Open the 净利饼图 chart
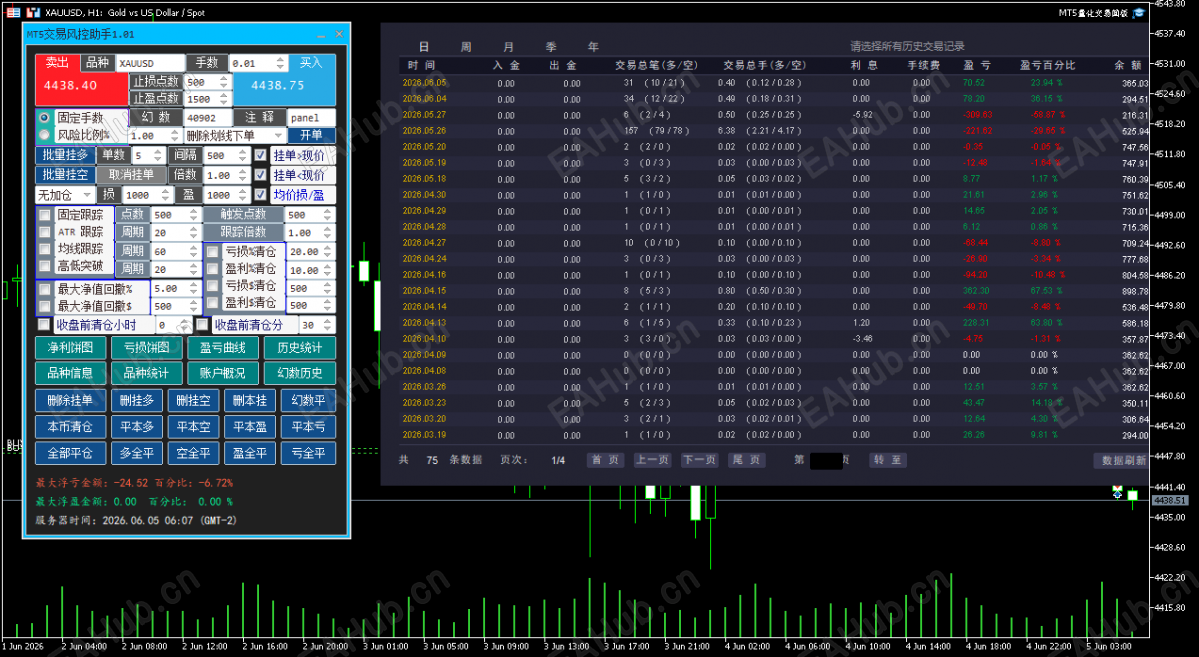The height and width of the screenshot is (657, 1199). click(70, 348)
